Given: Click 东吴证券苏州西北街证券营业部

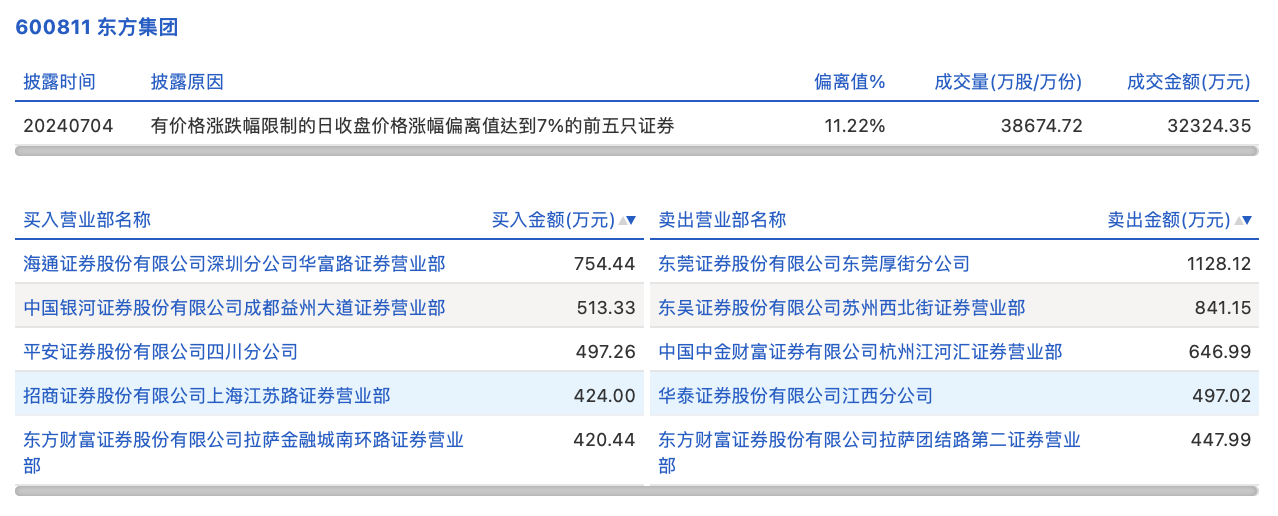Looking at the screenshot, I should point(842,308).
